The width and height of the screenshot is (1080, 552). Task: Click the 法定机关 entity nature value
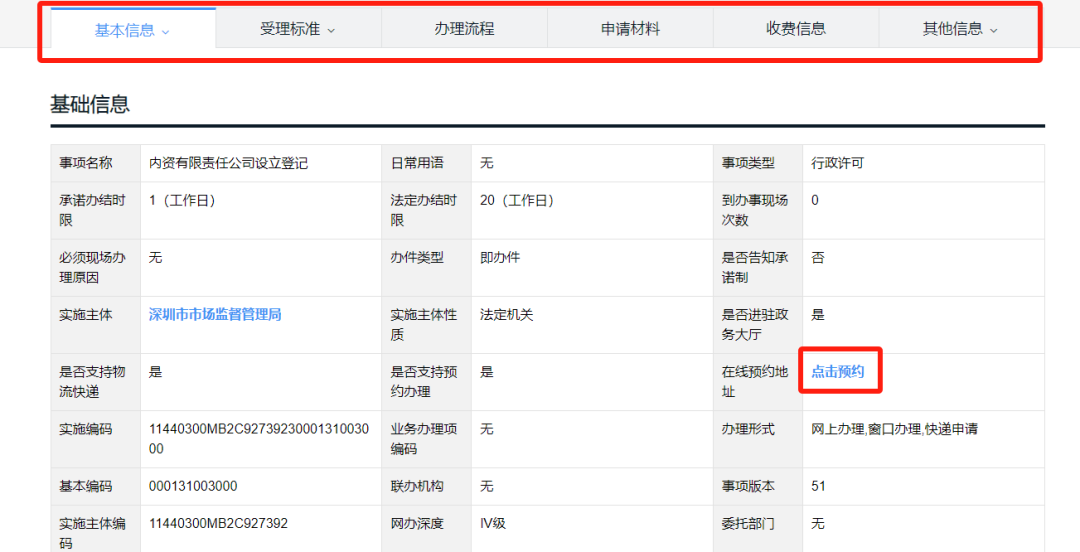coord(507,315)
